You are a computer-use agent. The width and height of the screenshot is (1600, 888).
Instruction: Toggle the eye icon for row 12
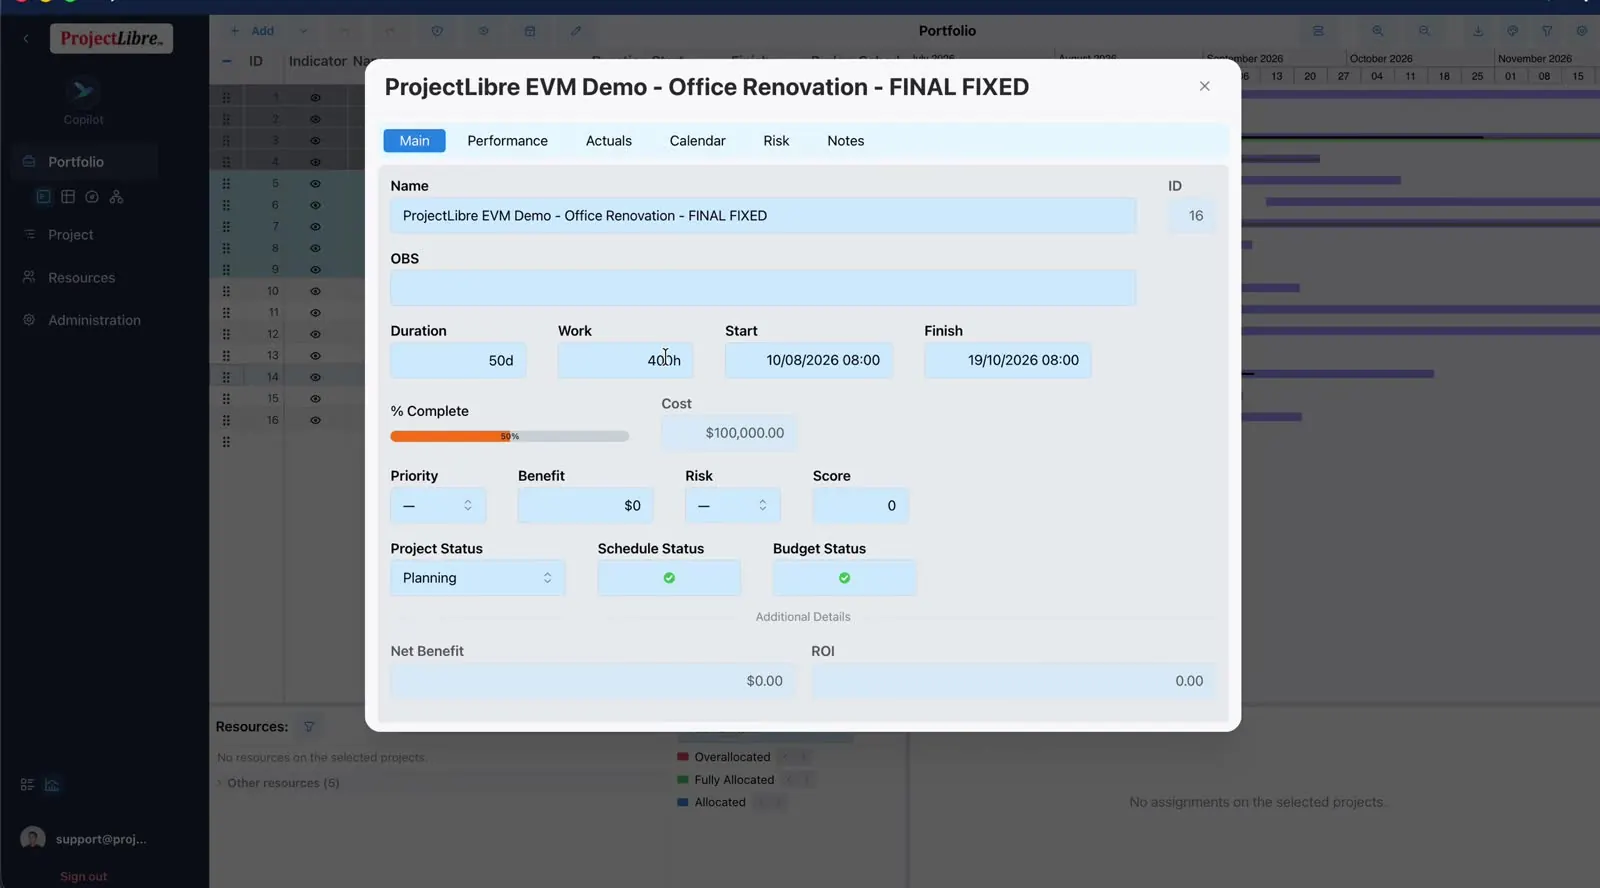[315, 334]
